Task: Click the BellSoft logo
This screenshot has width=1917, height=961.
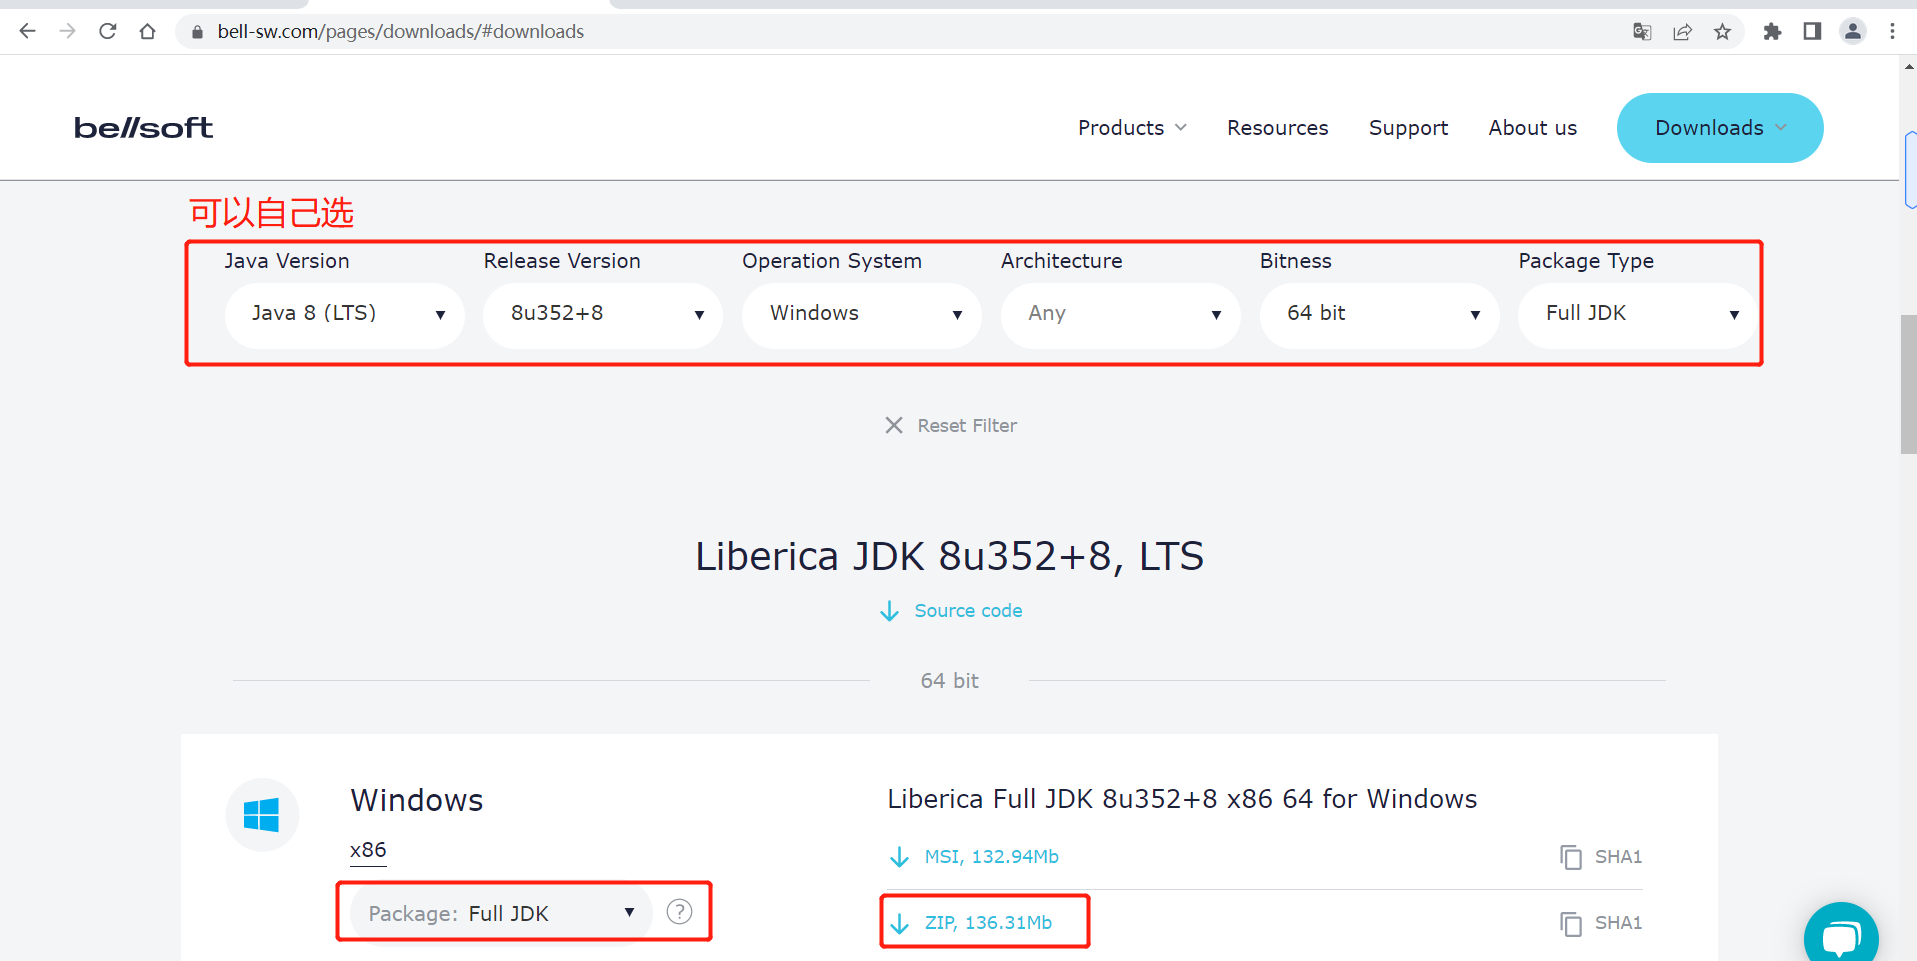Action: pos(143,128)
